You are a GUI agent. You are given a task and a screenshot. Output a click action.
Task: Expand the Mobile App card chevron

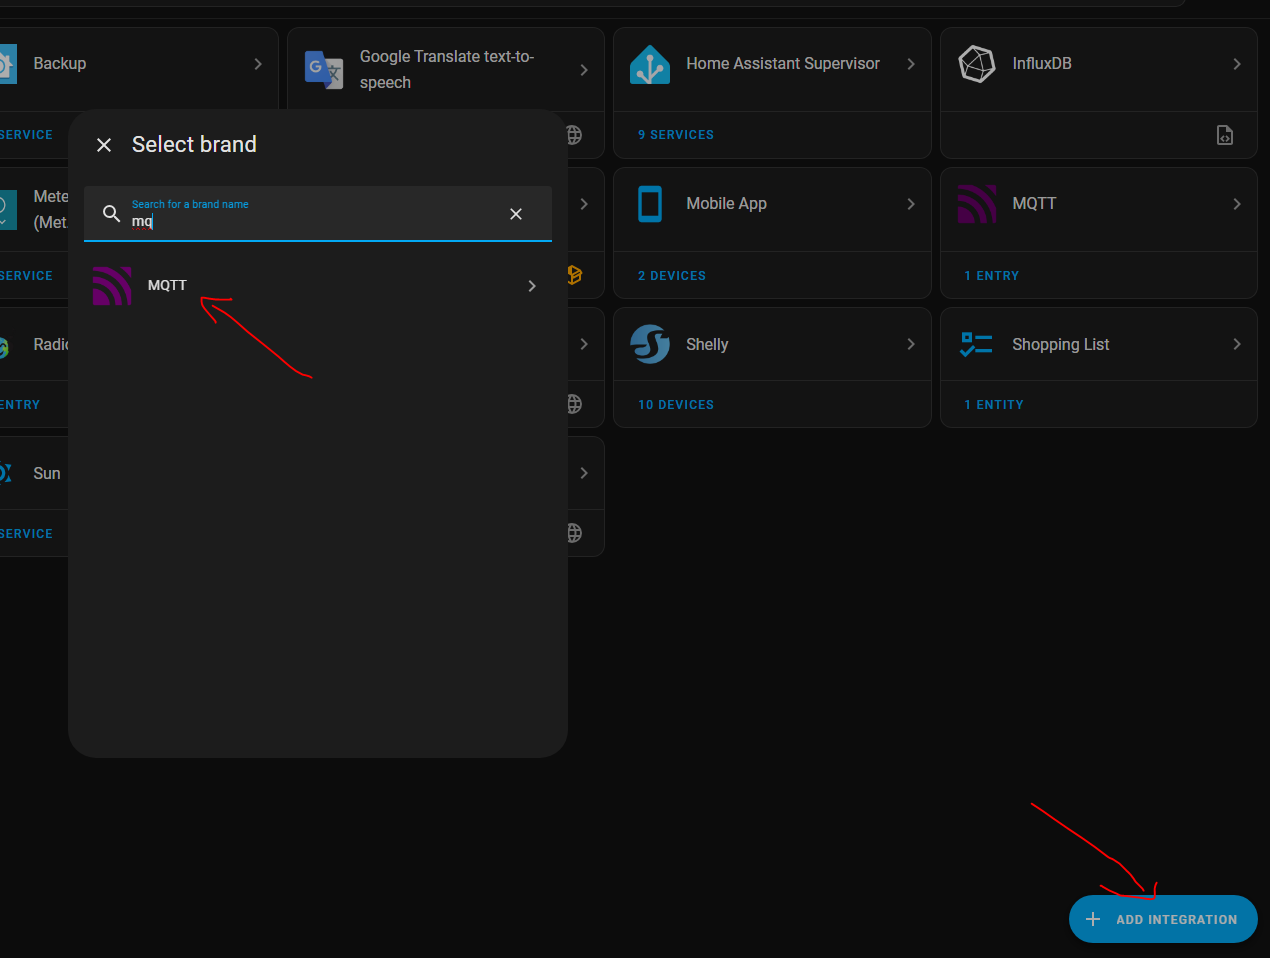click(911, 204)
